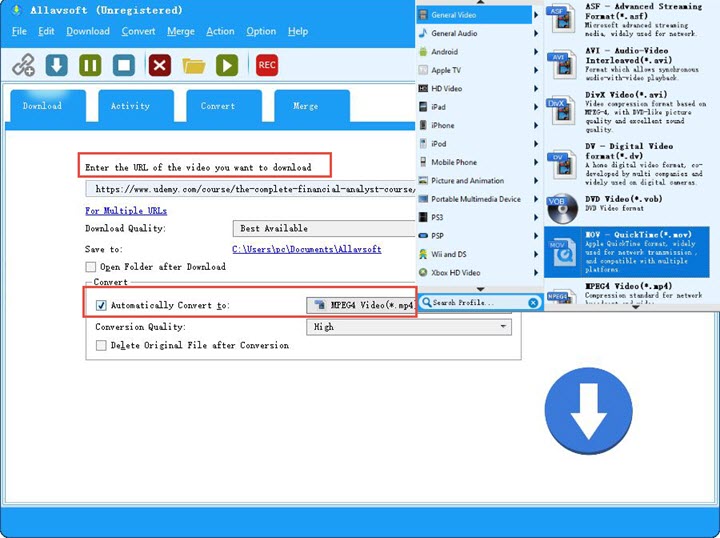Expand the Wii and DS category
This screenshot has height=538, width=720.
478,254
